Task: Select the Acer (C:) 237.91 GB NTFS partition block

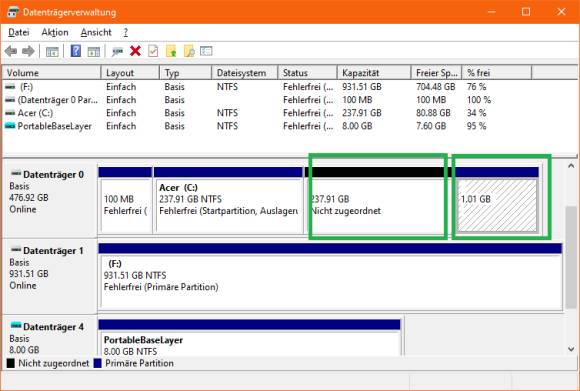Action: click(228, 200)
